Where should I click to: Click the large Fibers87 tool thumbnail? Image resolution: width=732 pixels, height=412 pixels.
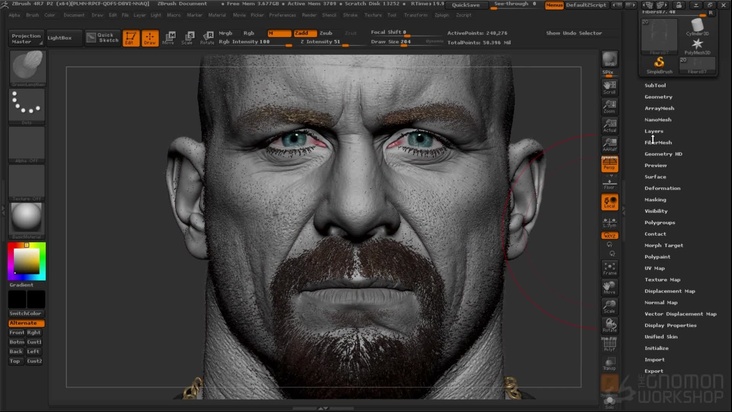(659, 36)
